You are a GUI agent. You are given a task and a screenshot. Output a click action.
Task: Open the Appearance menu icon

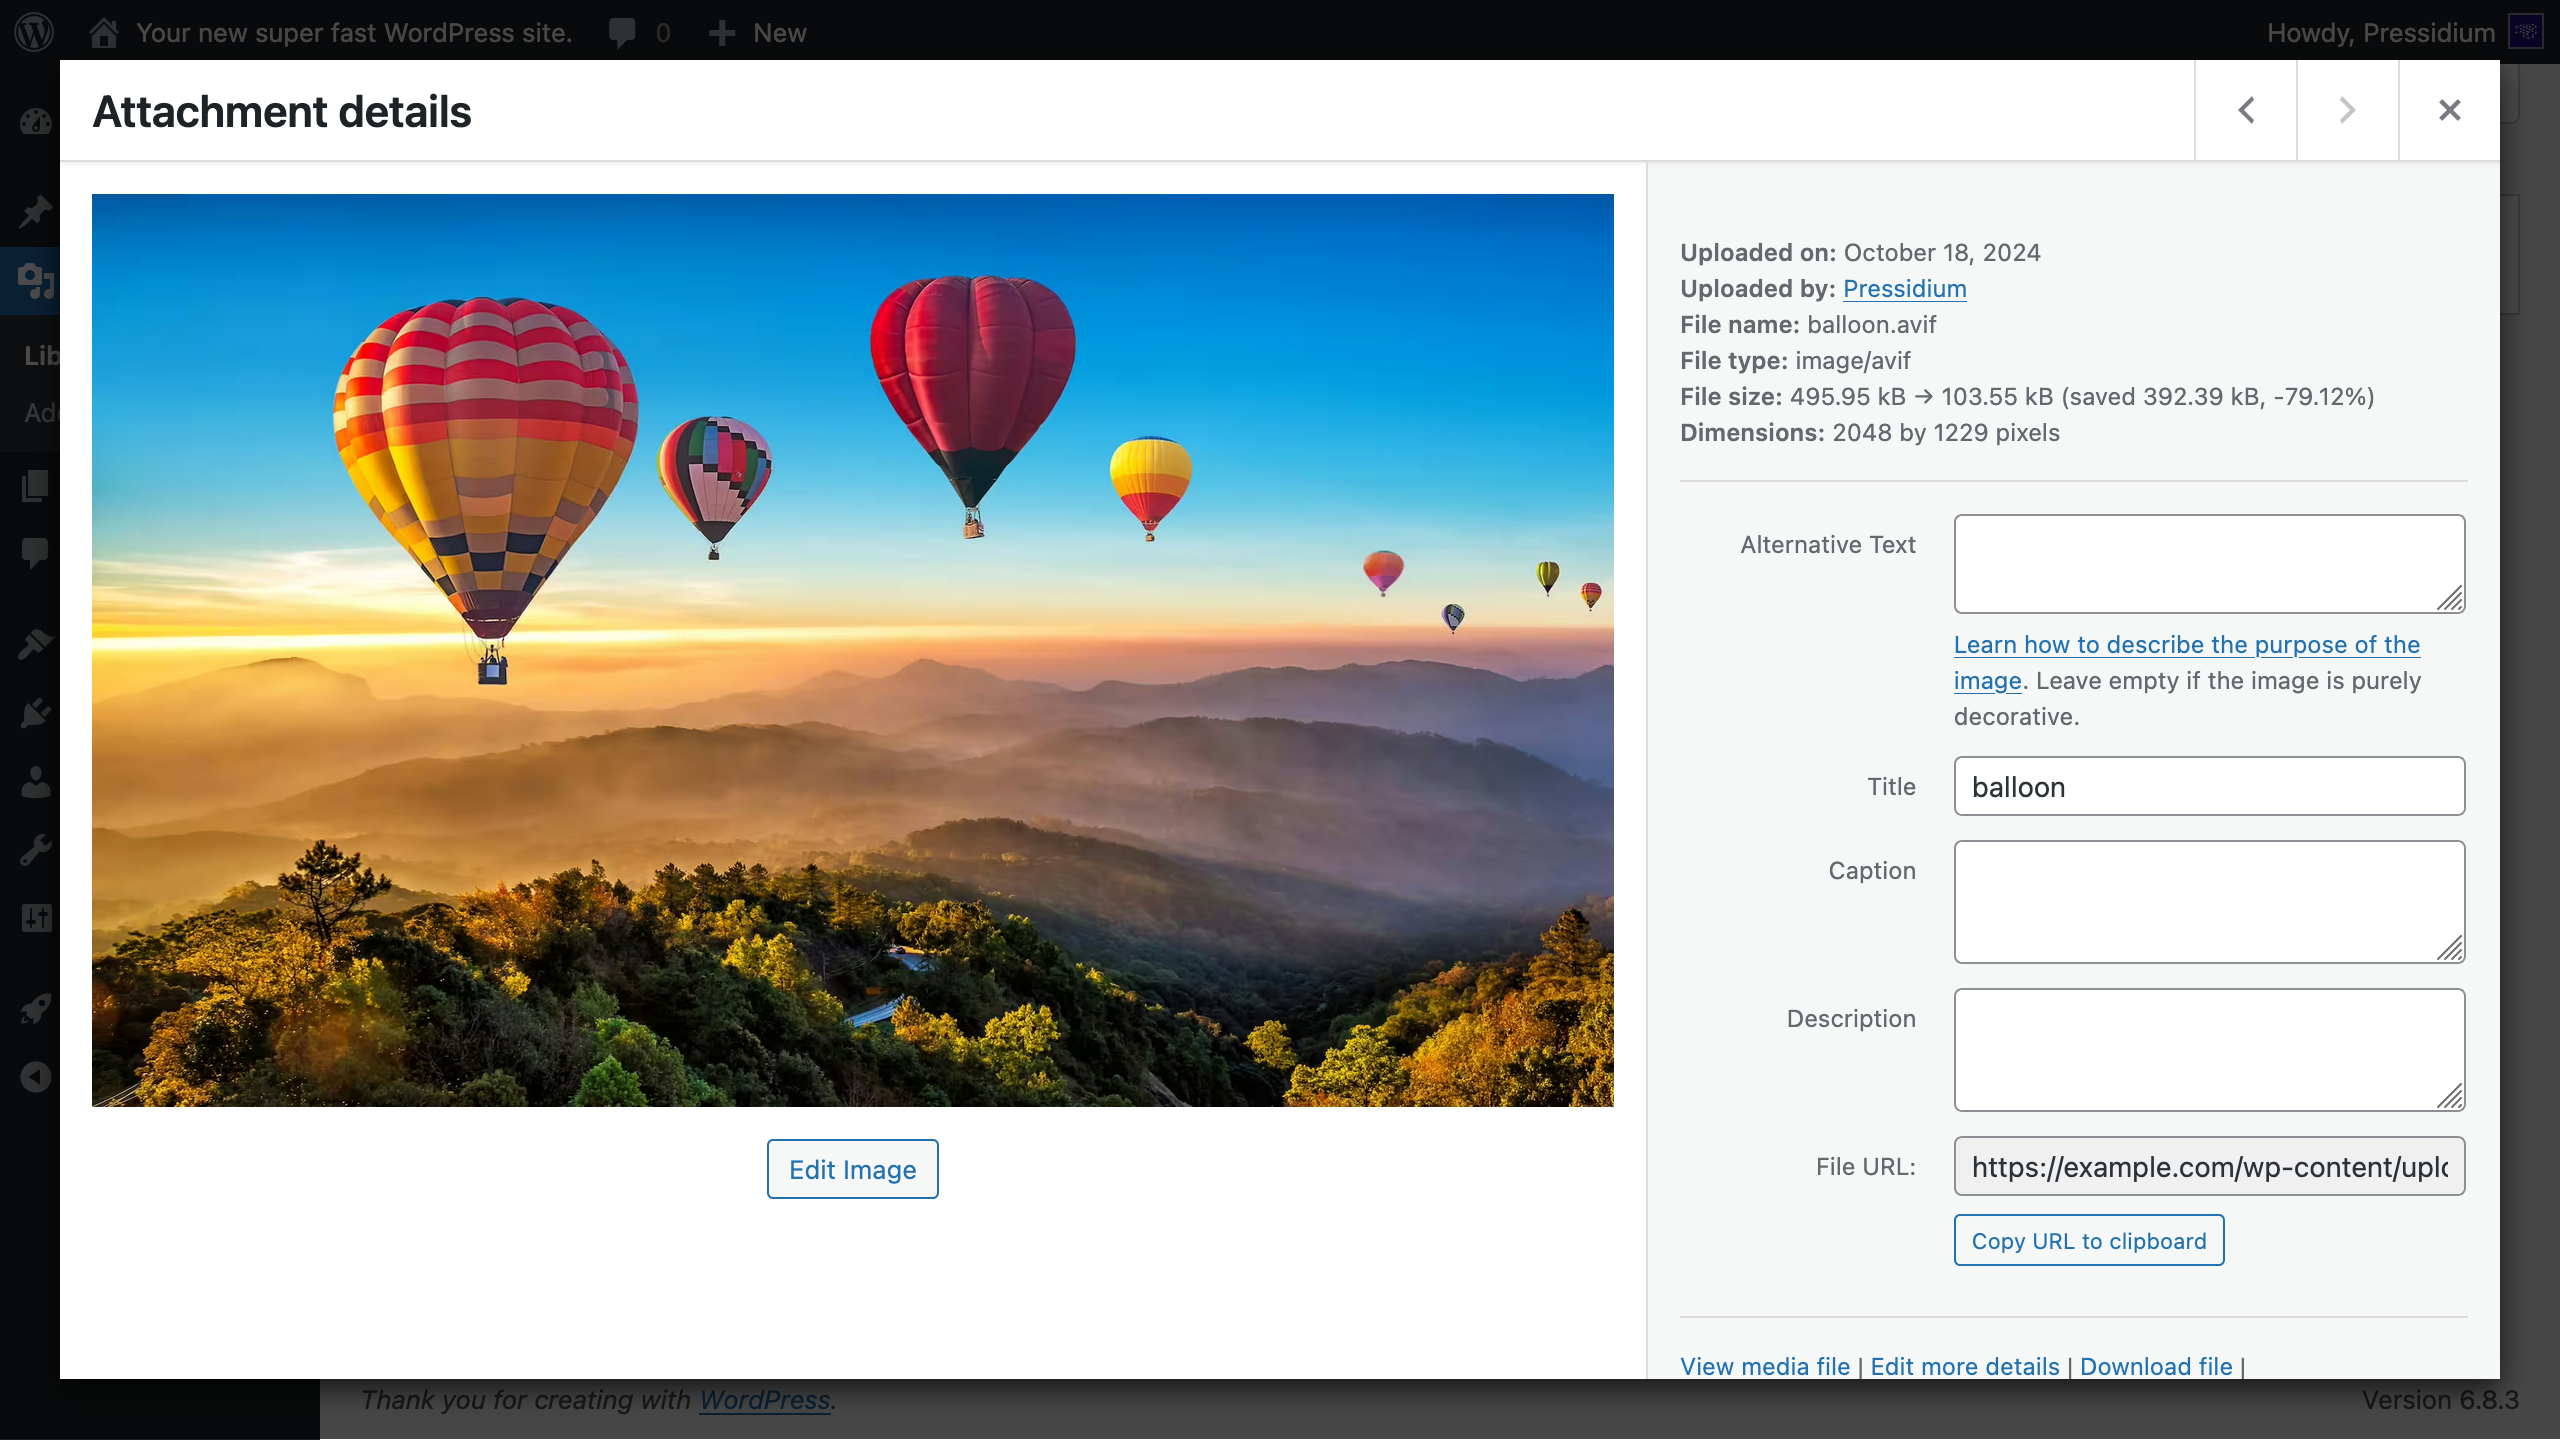pyautogui.click(x=35, y=645)
